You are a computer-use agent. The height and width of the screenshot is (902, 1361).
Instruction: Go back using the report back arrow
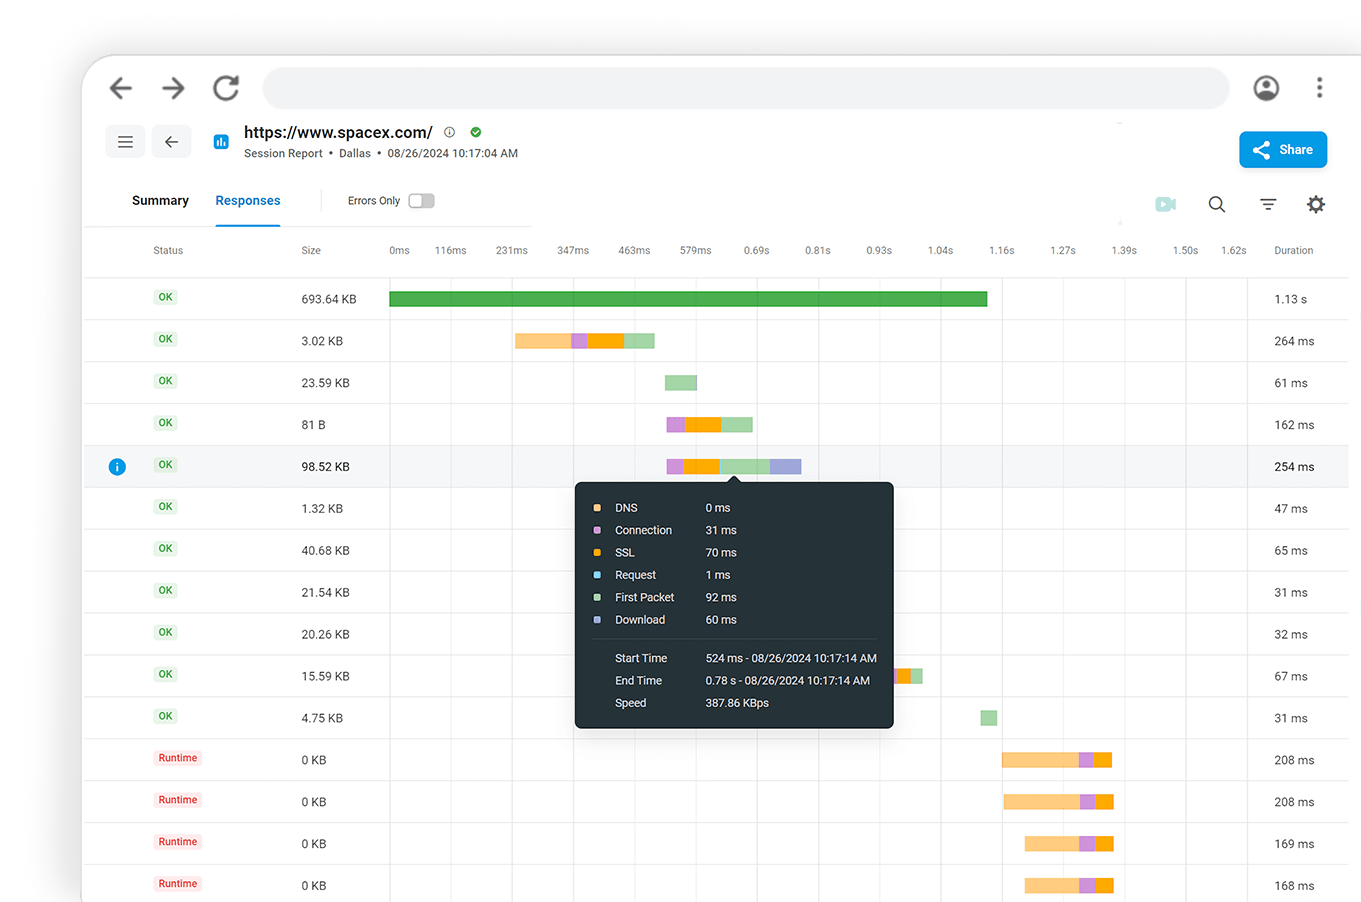171,141
